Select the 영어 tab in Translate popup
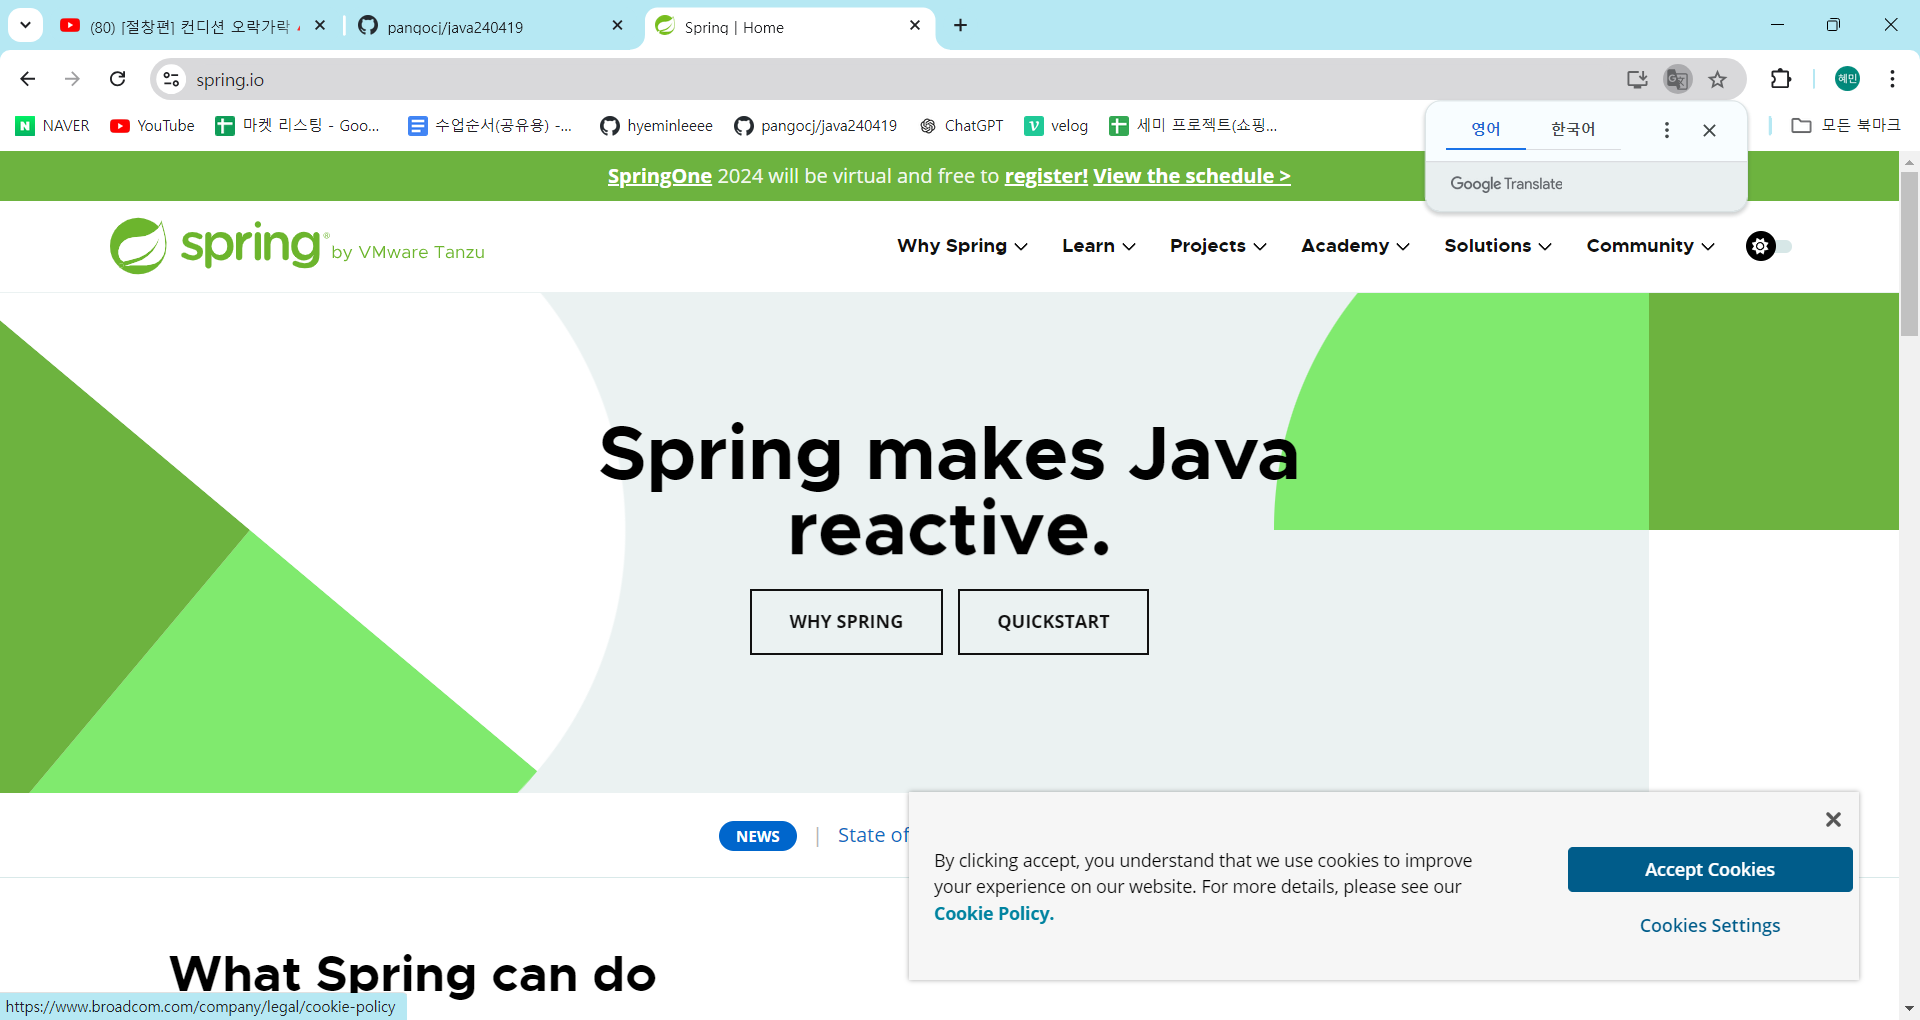 pyautogui.click(x=1486, y=129)
